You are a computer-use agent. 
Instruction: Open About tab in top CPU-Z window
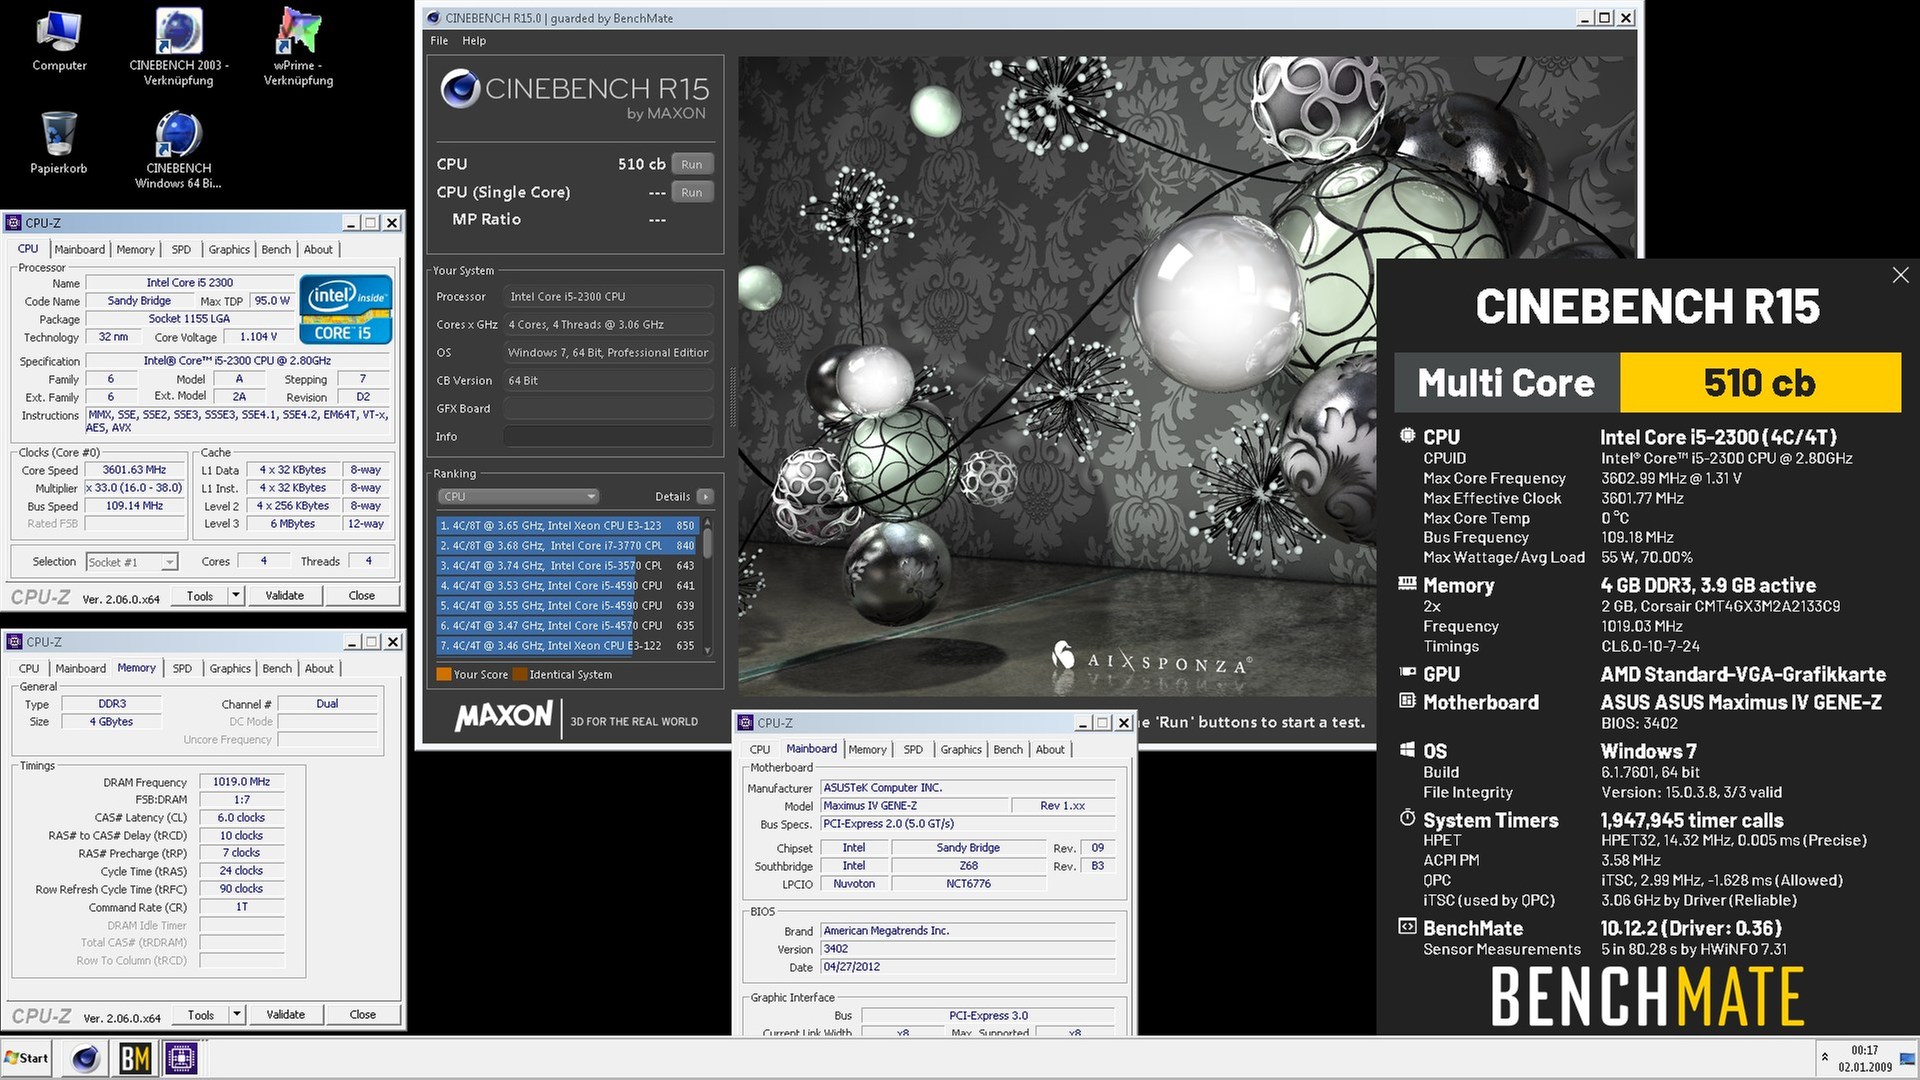(318, 249)
